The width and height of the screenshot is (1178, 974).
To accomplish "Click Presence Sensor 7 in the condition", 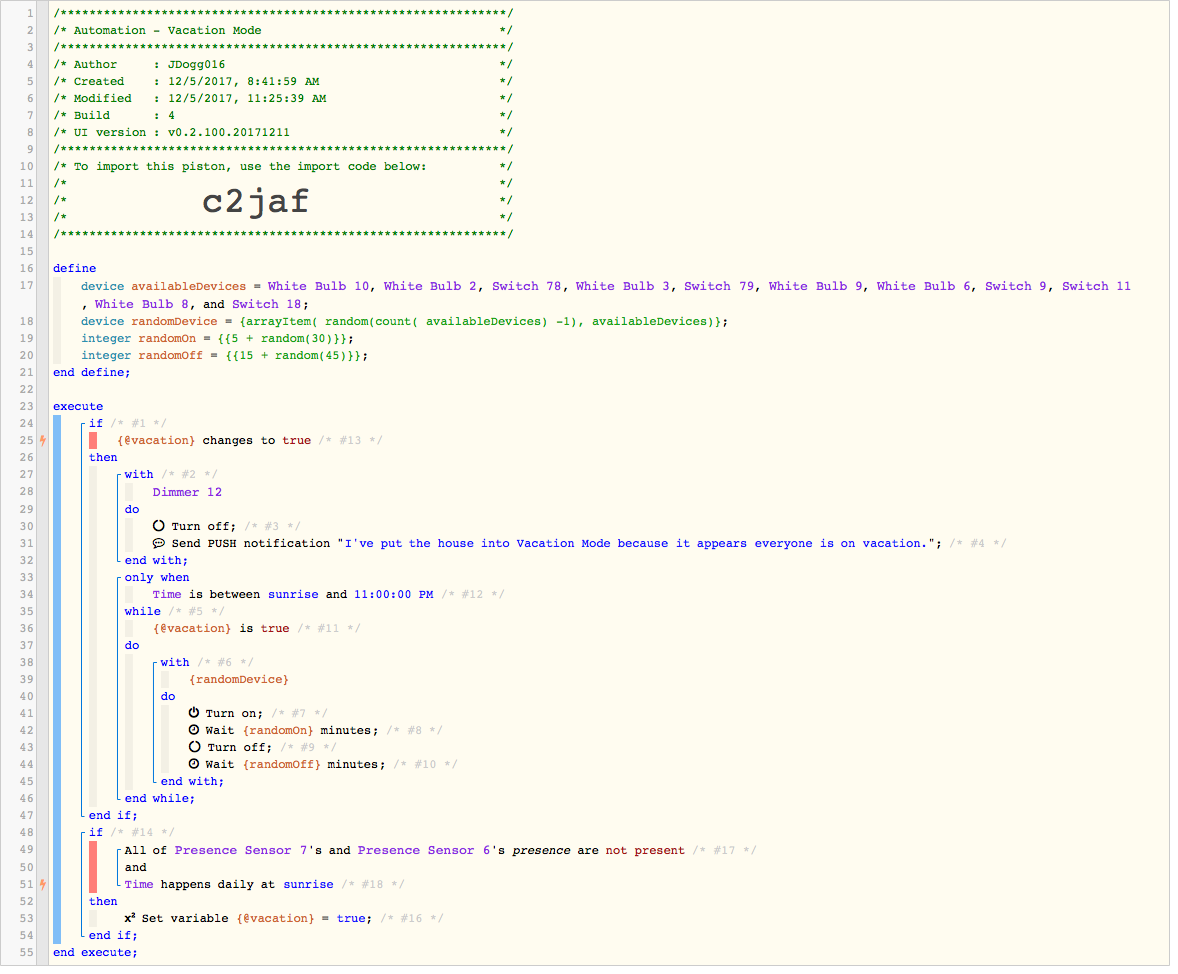I will click(240, 851).
